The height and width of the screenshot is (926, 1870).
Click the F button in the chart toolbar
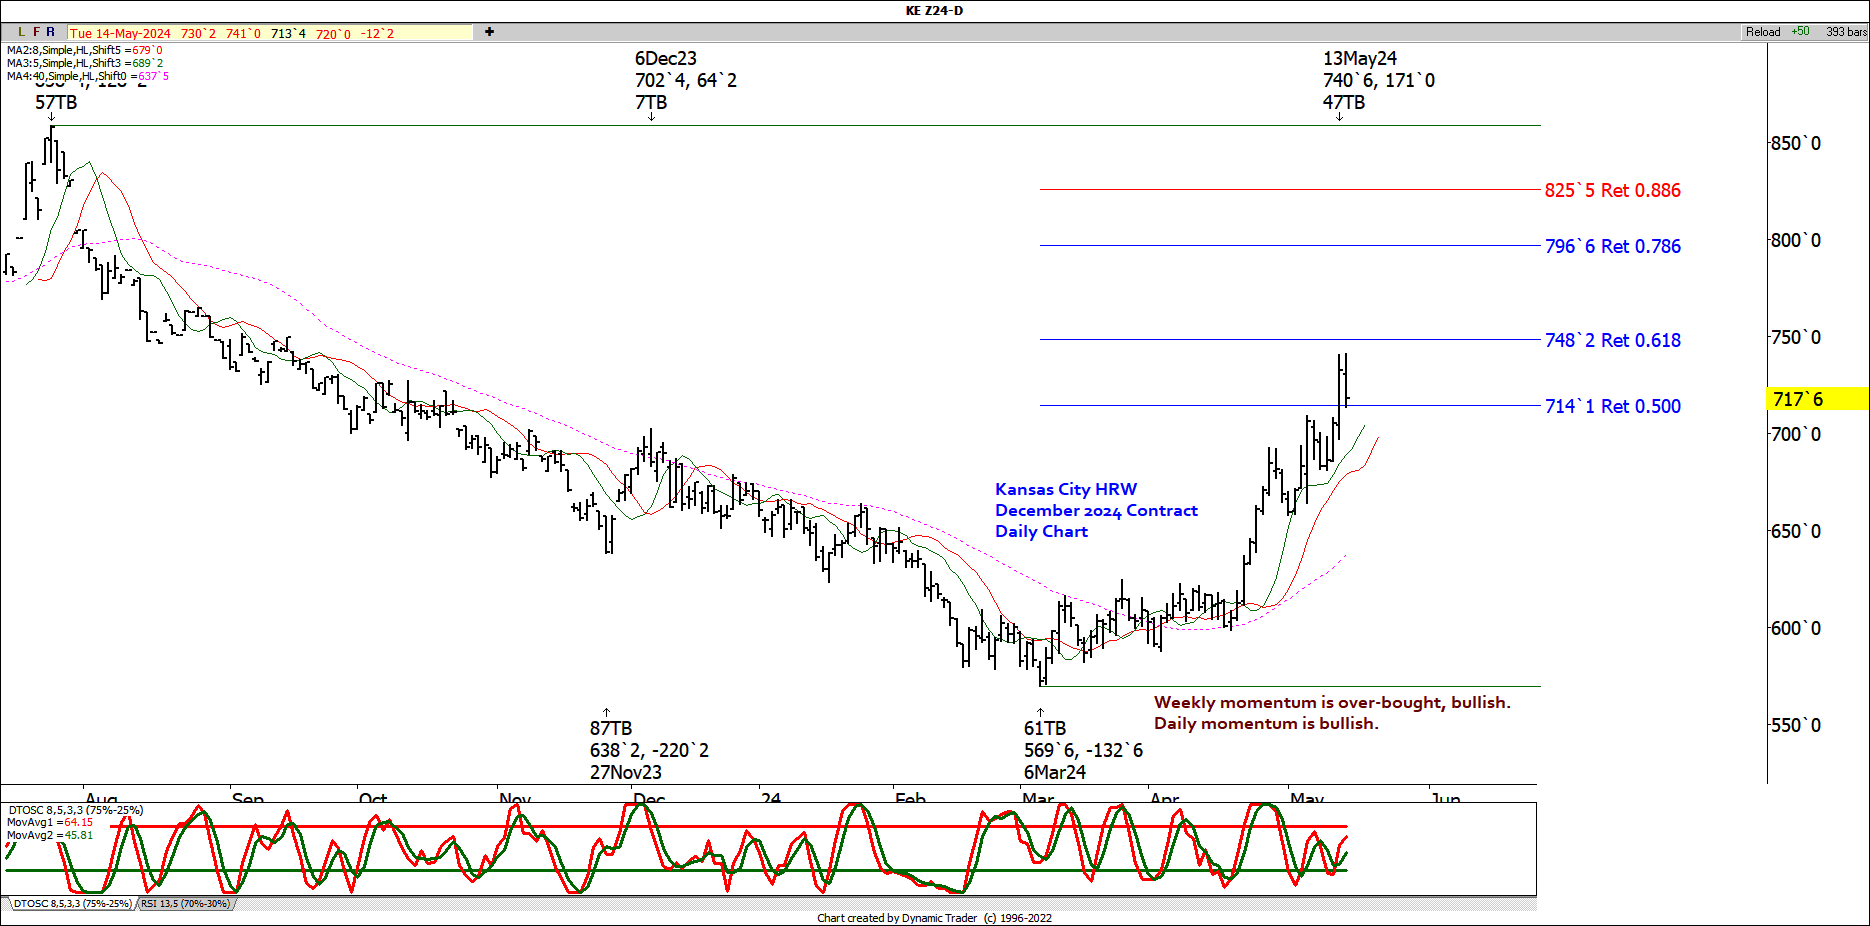pos(37,32)
